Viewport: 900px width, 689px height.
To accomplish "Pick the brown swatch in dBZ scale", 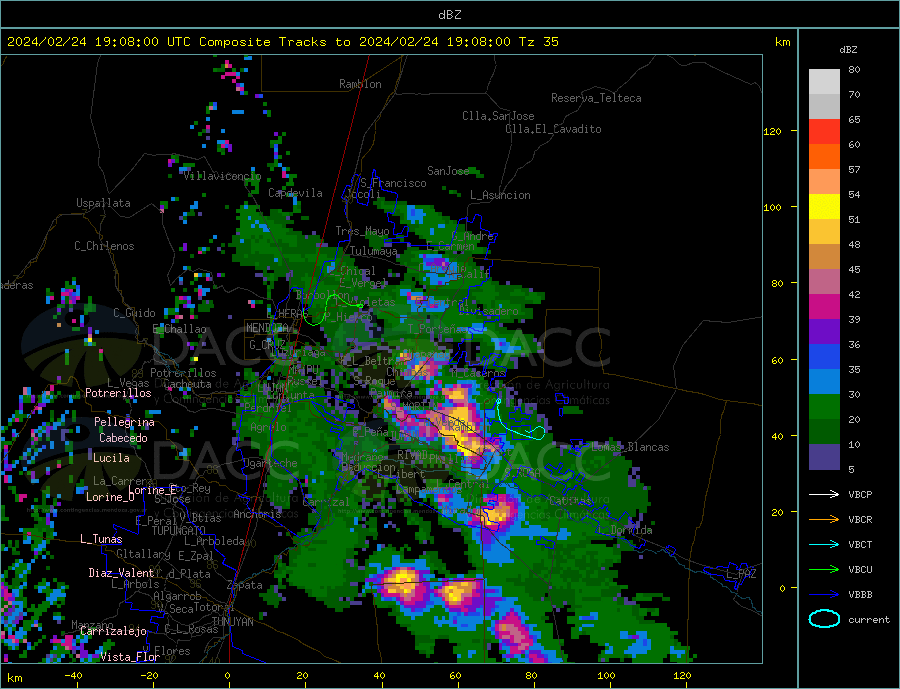I will (824, 257).
